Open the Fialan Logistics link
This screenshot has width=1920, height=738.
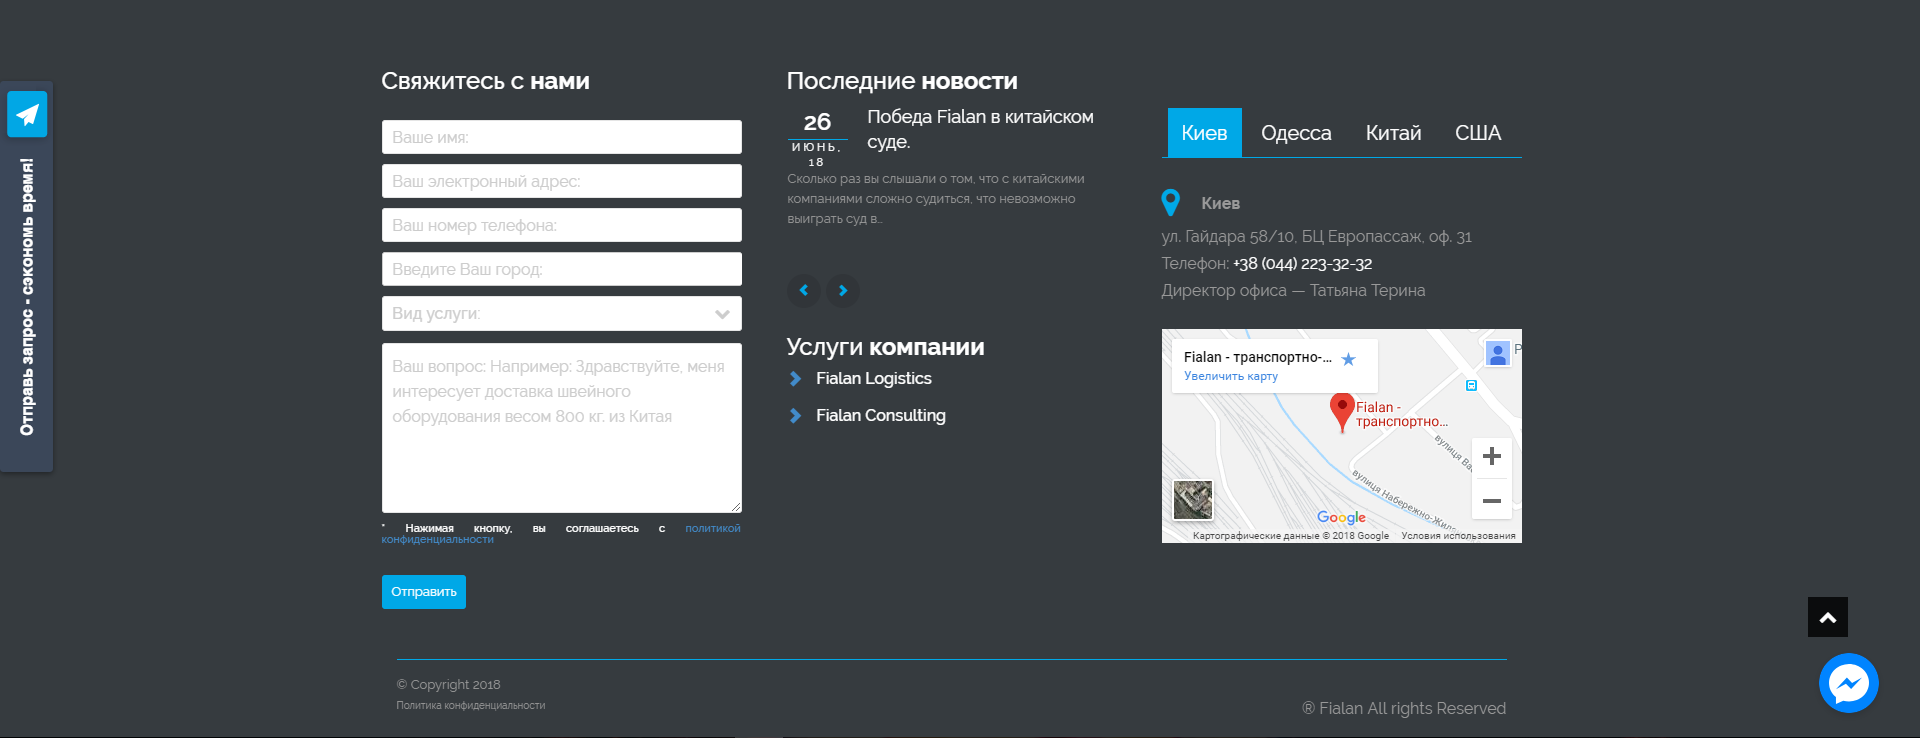coord(873,378)
